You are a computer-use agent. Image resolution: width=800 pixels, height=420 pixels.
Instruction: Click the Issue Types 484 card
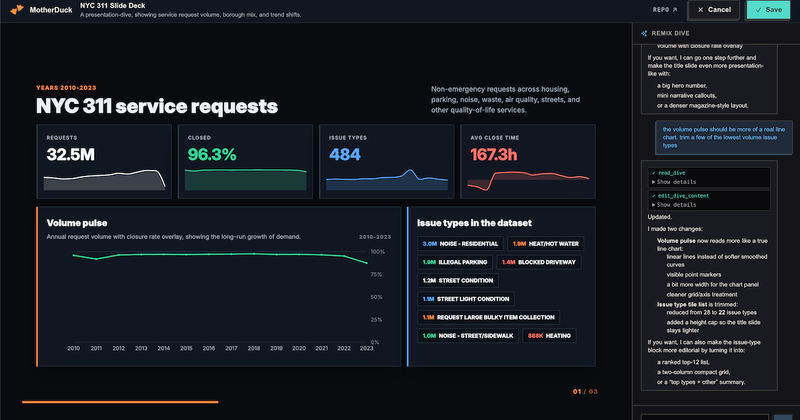click(387, 161)
